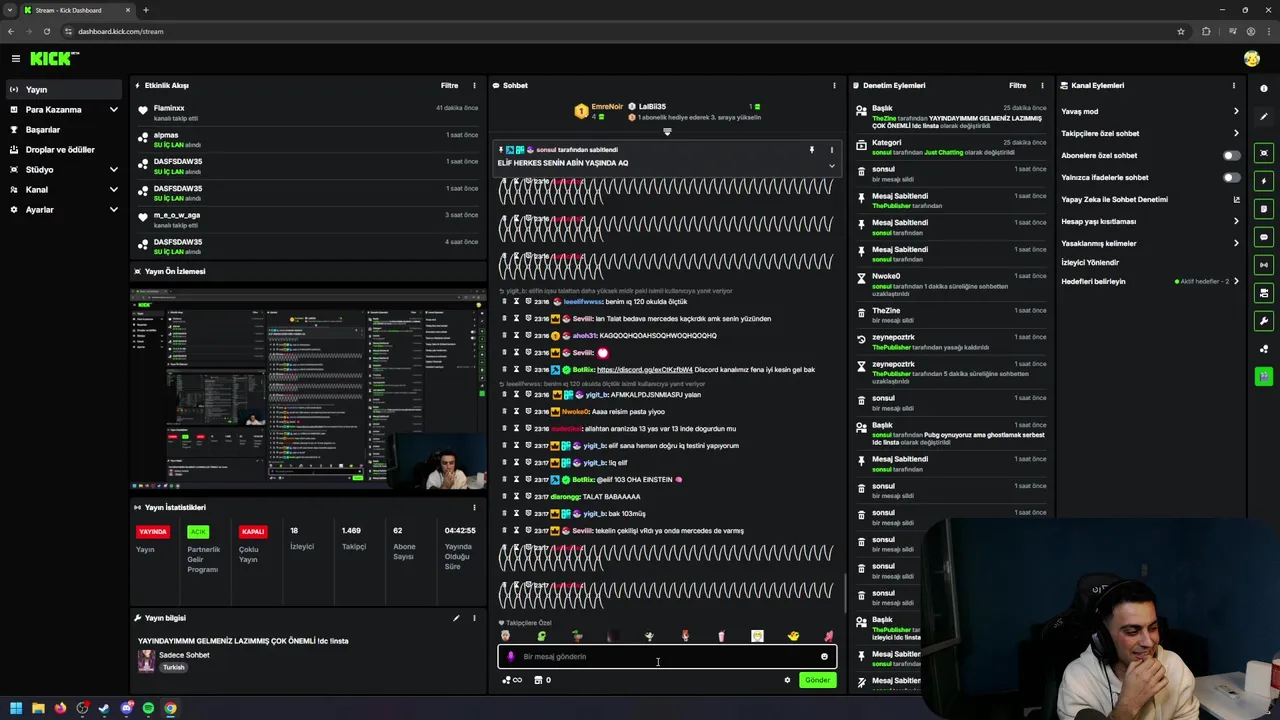Open Yavaş mod settings chevron

1236,112
